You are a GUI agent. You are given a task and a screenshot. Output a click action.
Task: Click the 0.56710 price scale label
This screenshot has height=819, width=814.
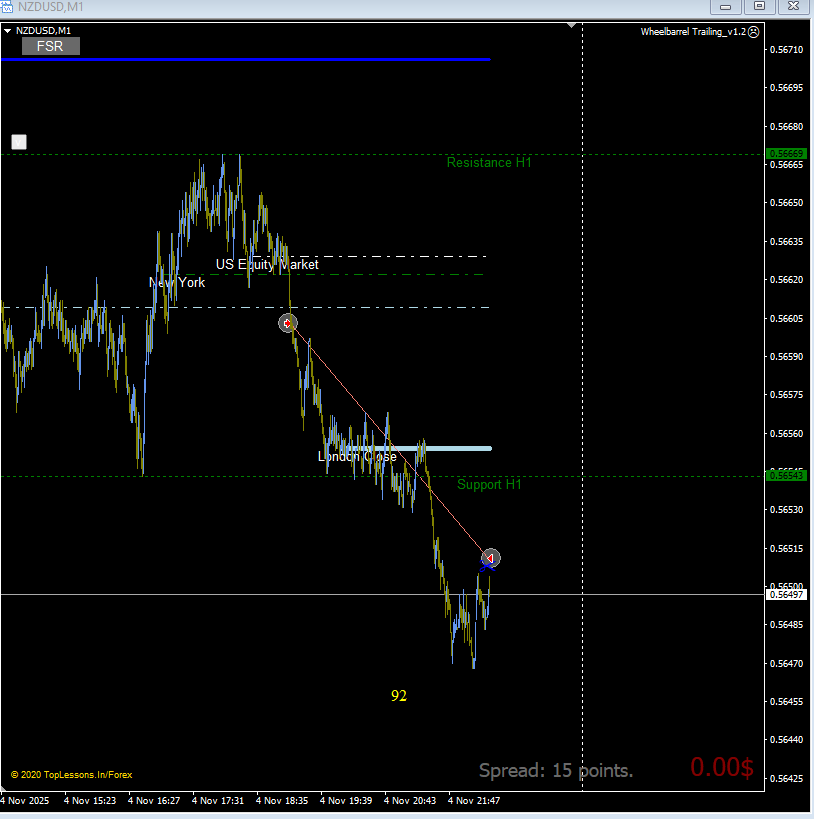click(x=786, y=50)
